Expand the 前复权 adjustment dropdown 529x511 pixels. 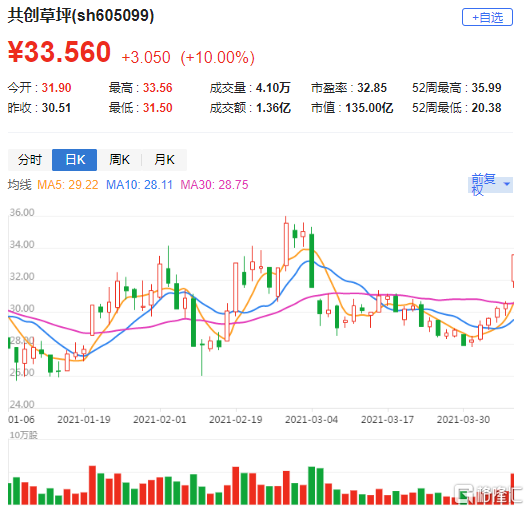click(491, 184)
